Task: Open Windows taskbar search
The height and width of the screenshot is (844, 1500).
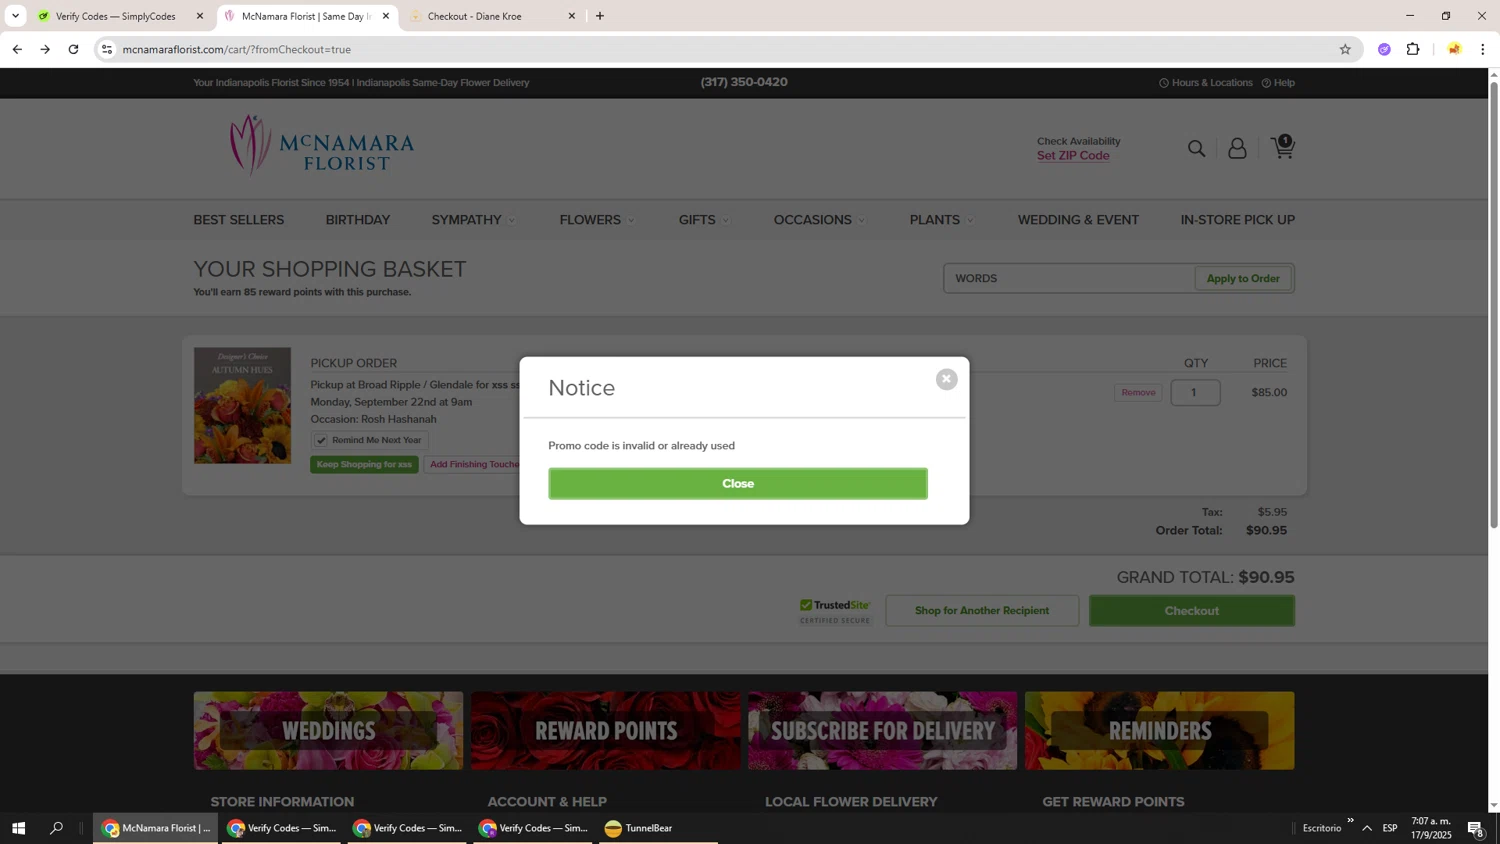Action: 56,828
